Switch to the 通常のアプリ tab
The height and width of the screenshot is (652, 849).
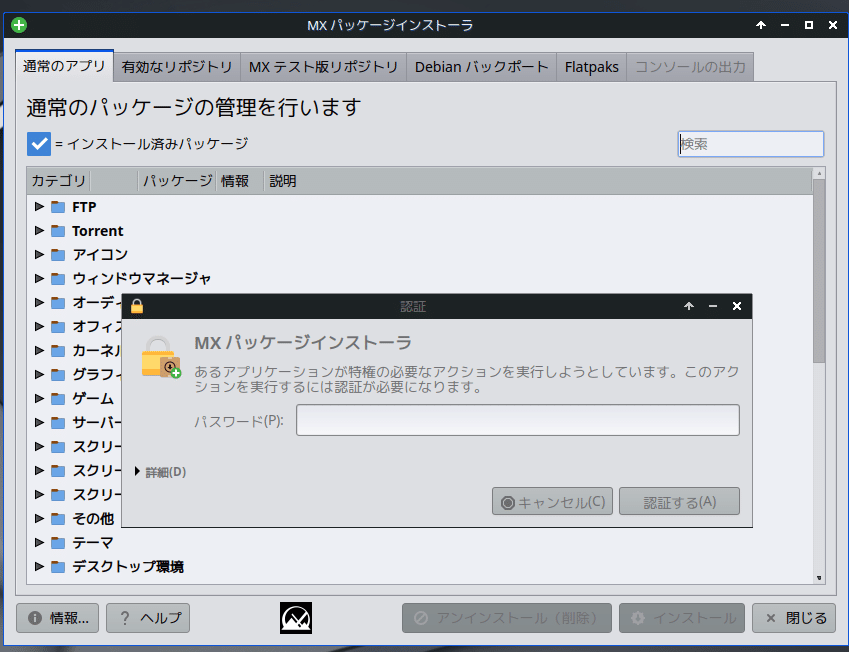pyautogui.click(x=64, y=66)
